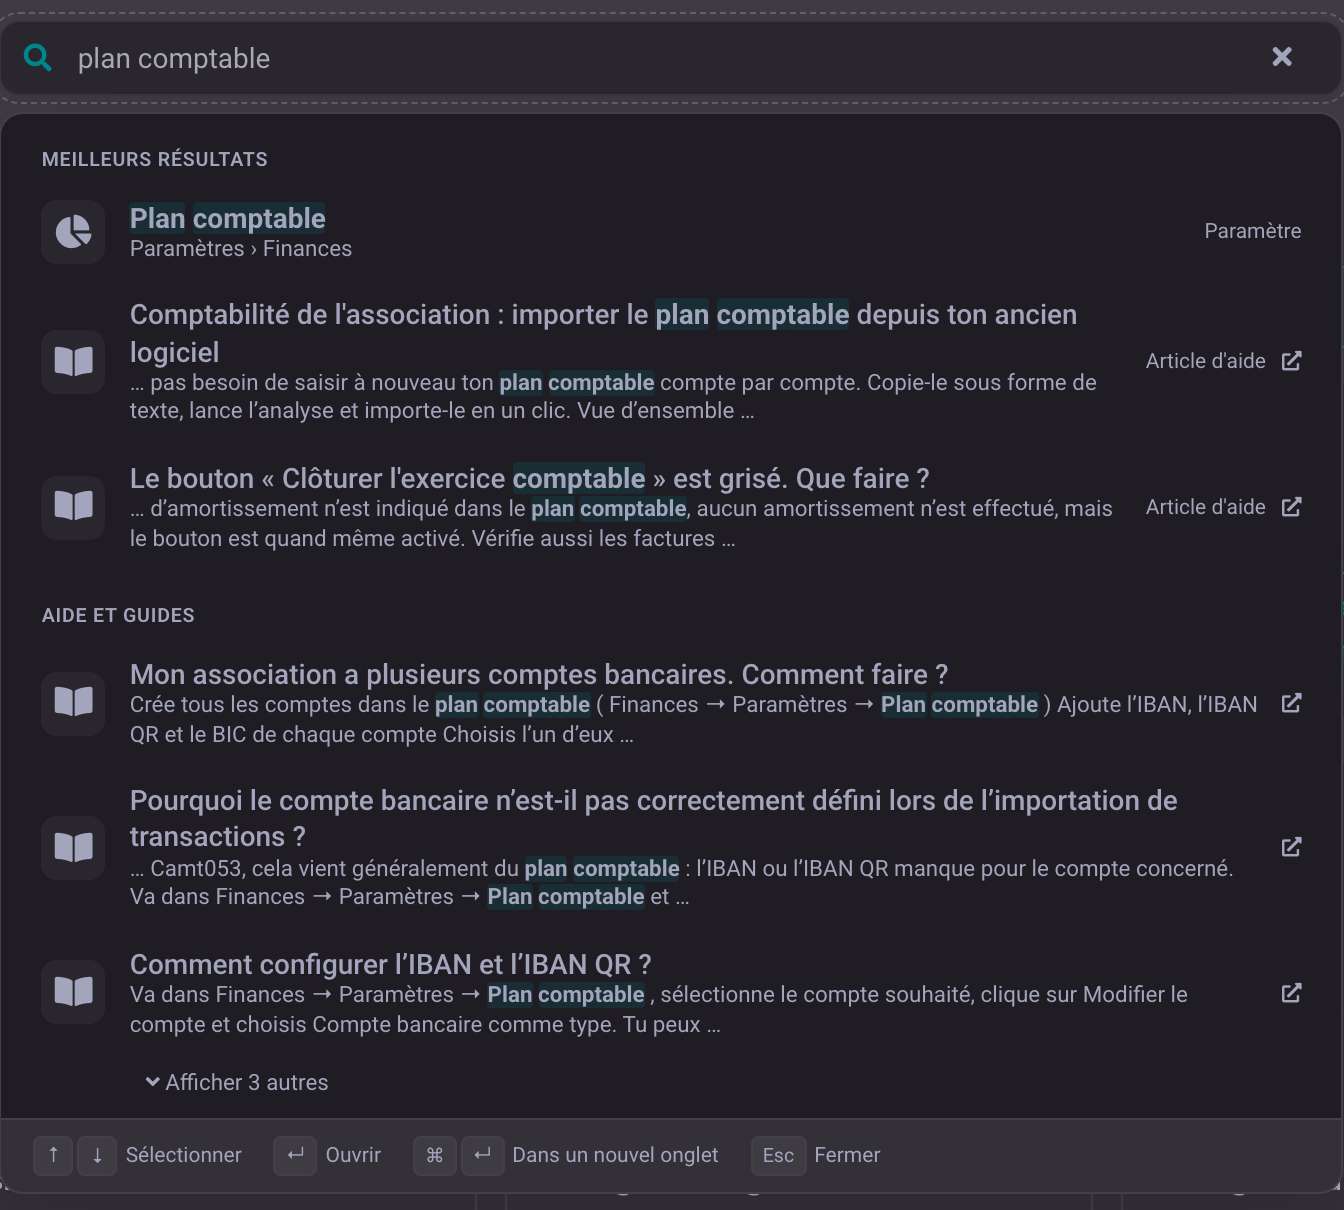Click book icon beside 'Pourquoi le compte bancaire' article
This screenshot has height=1210, width=1344.
pos(73,847)
